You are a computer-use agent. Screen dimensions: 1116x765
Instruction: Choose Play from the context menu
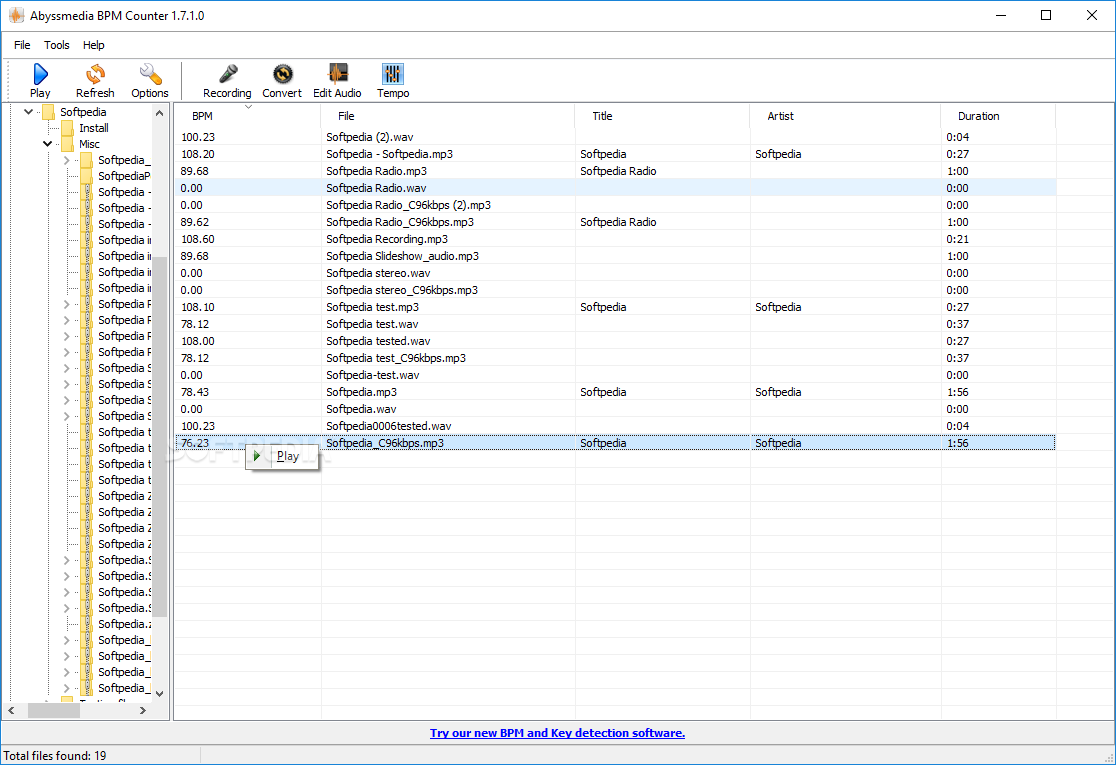[281, 456]
